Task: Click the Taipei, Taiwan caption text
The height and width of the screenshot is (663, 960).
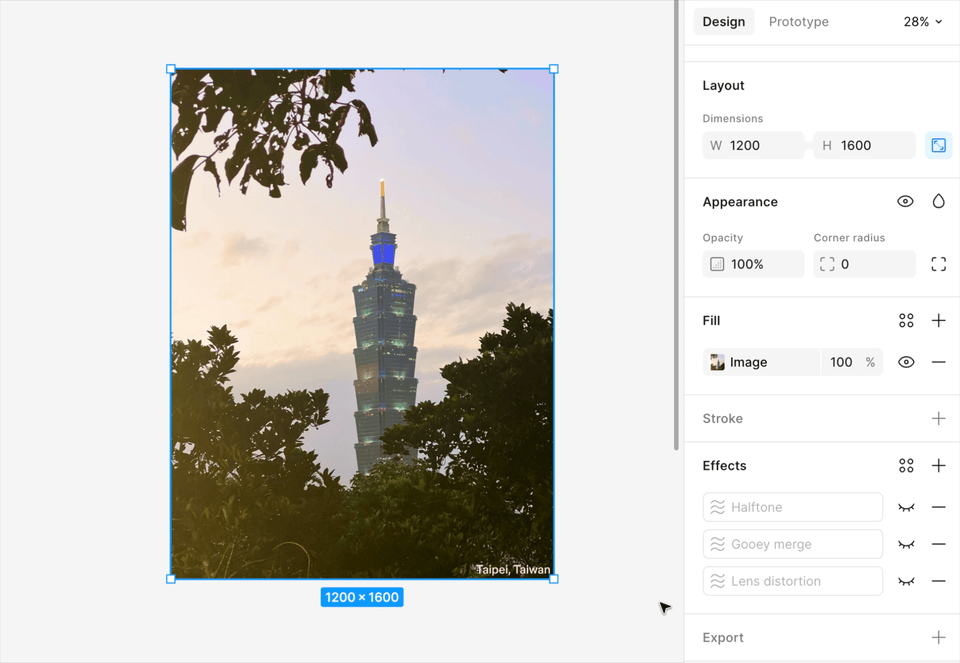Action: [513, 569]
